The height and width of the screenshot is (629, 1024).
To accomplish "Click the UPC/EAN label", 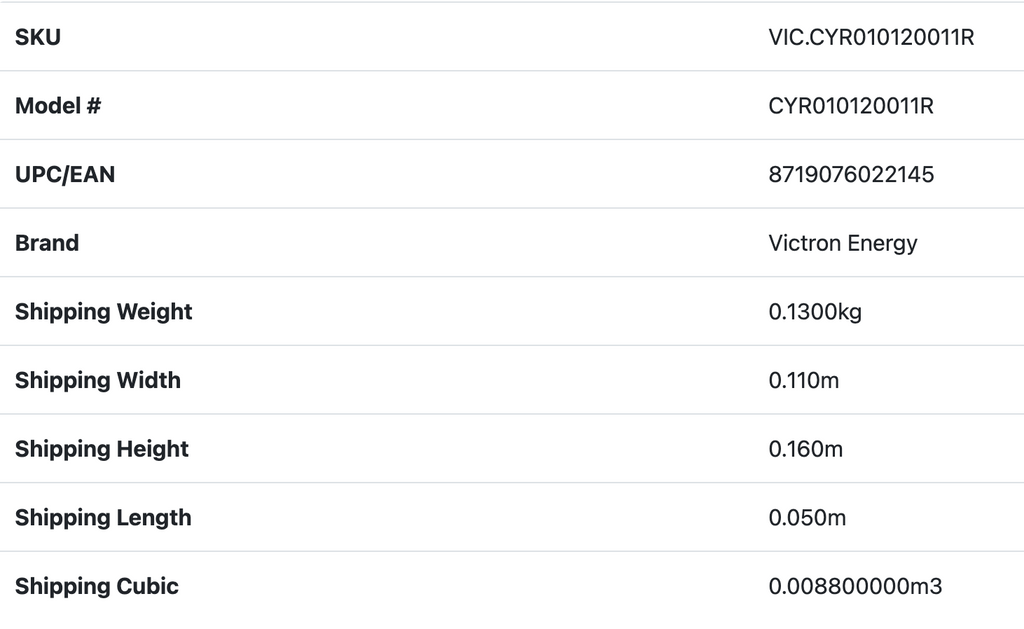I will point(65,174).
